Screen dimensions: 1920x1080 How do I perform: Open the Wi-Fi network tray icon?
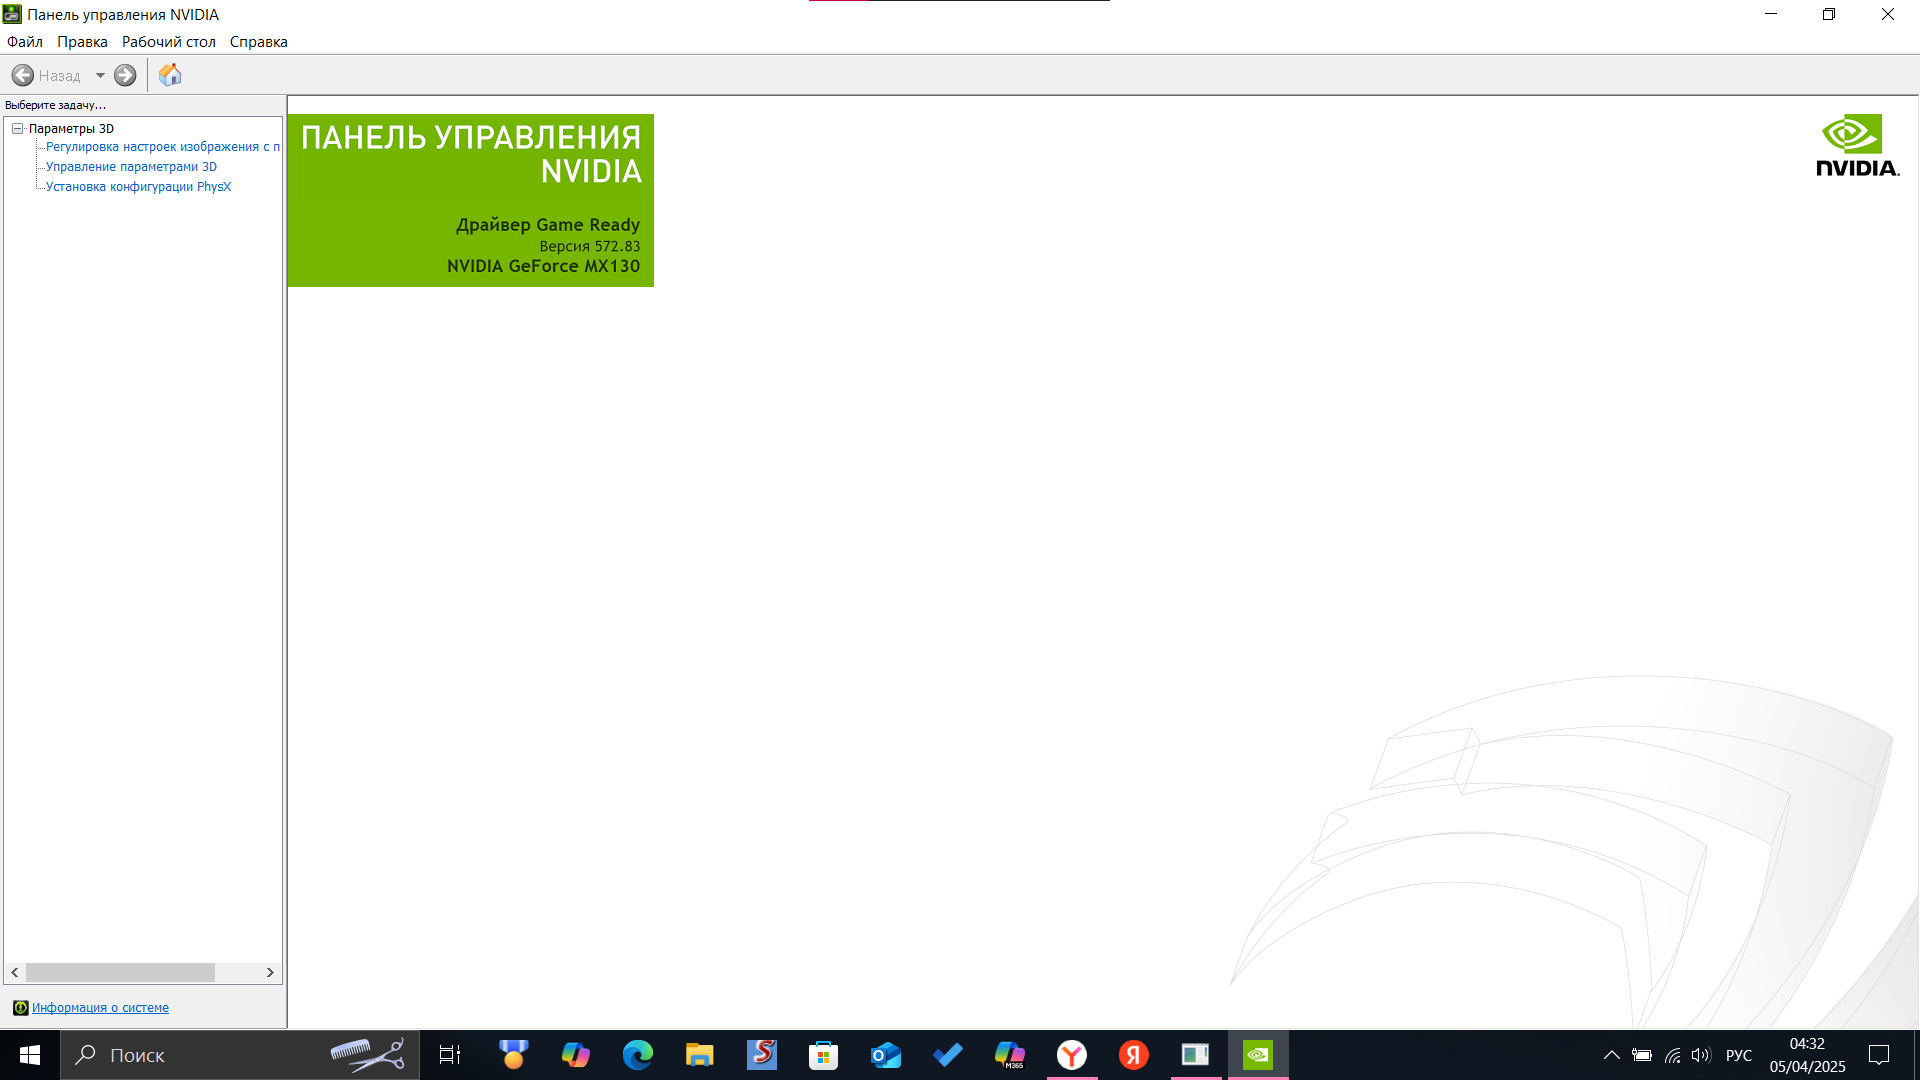pyautogui.click(x=1672, y=1055)
